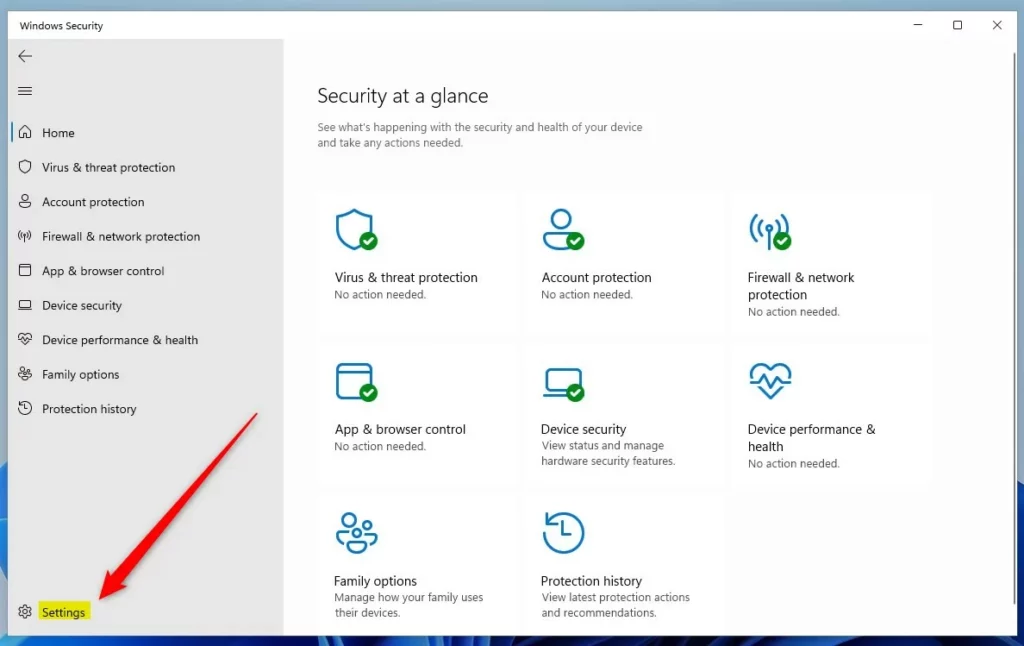Toggle the hamburger navigation menu
The width and height of the screenshot is (1024, 646).
click(x=25, y=91)
